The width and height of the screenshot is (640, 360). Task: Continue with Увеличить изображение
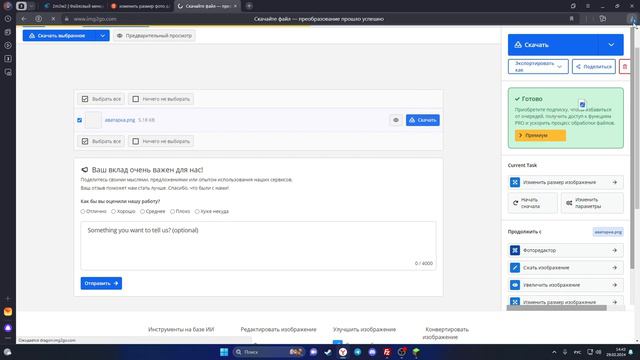[566, 285]
